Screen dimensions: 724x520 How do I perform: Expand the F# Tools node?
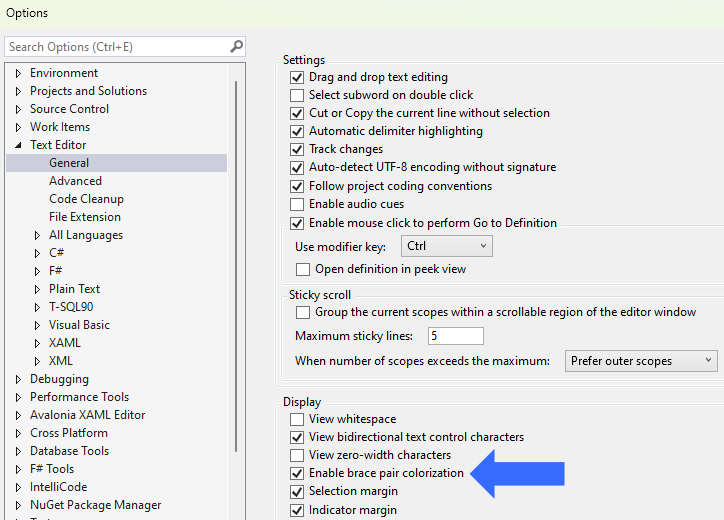tap(18, 470)
